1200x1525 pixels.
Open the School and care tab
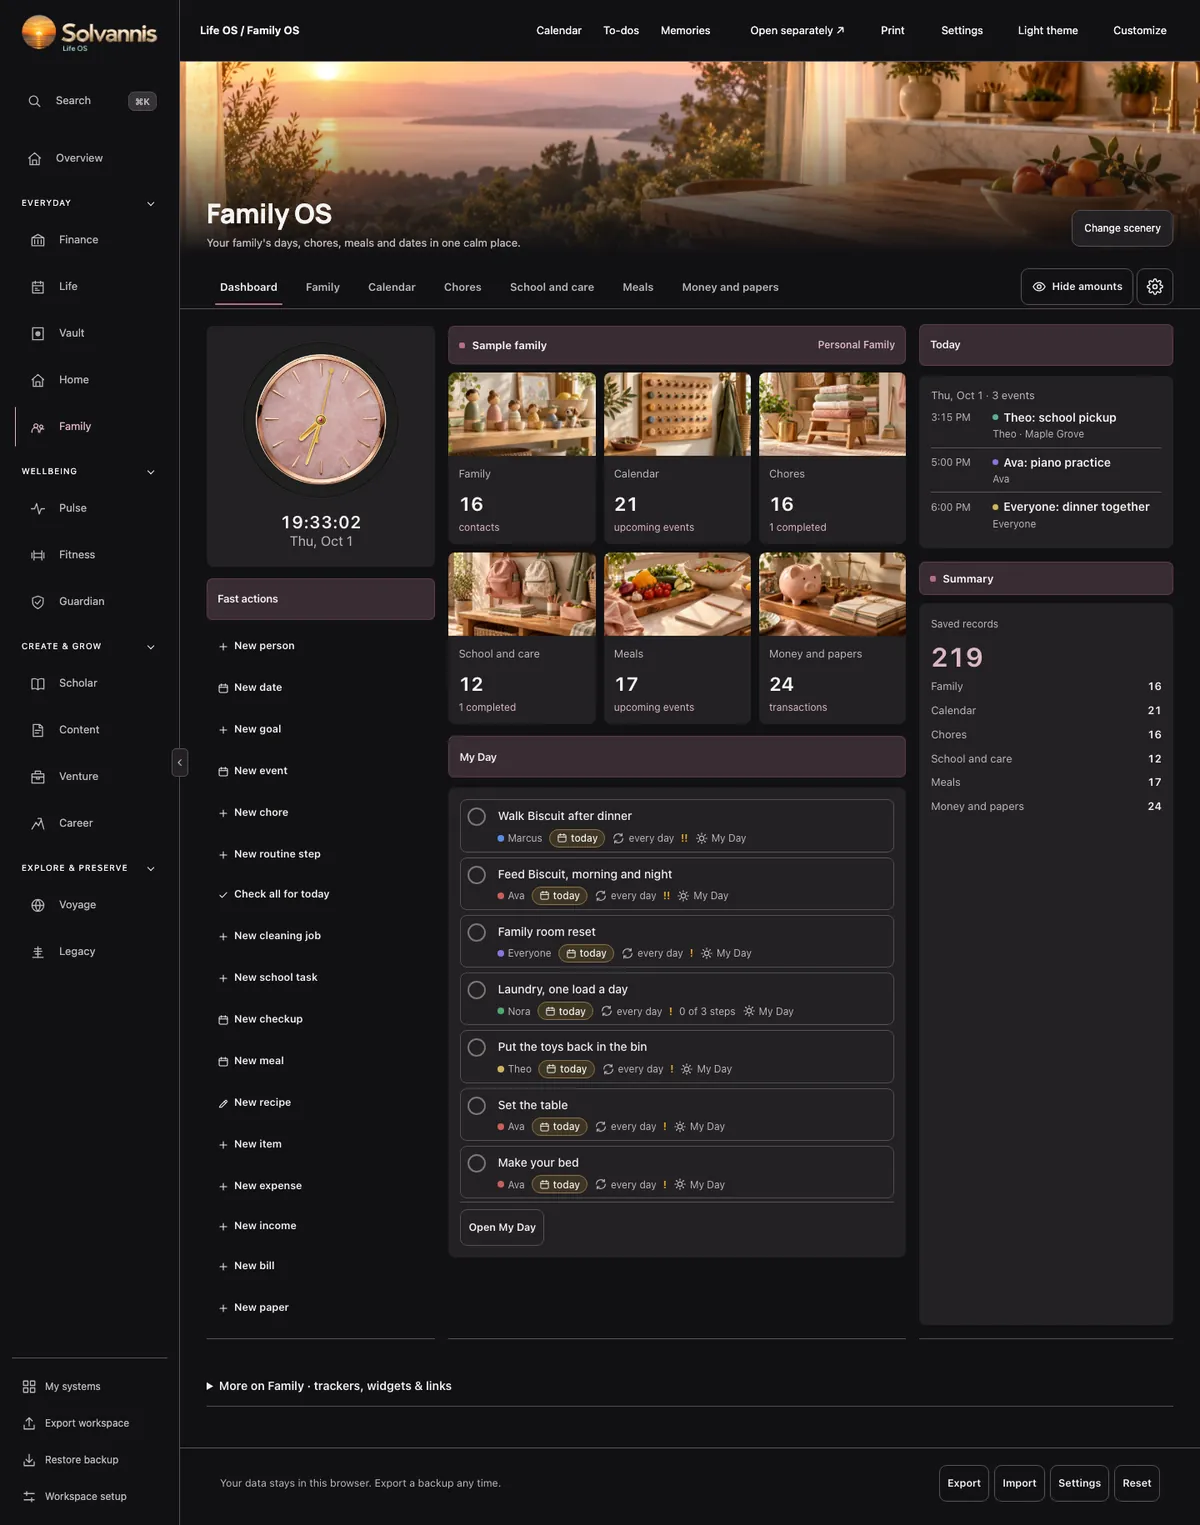tap(552, 287)
